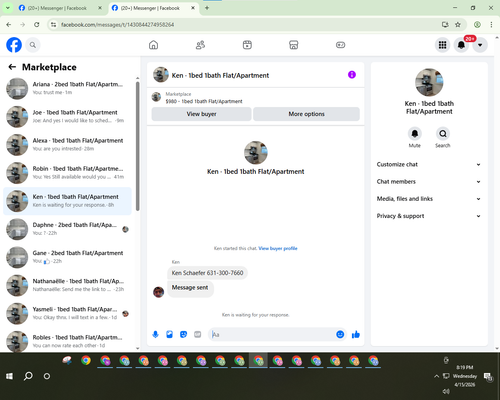Click the address bar URL
This screenshot has height=400, width=500.
point(117,25)
